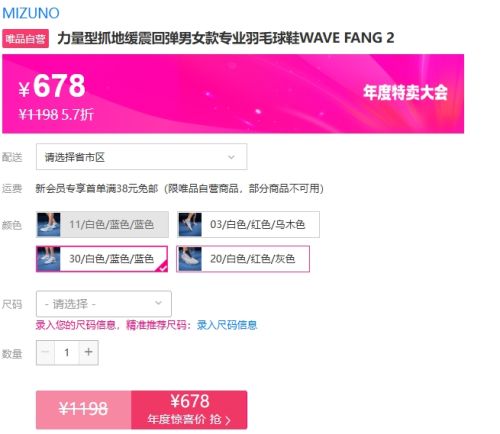The height and width of the screenshot is (434, 500).
Task: Click the 年度特卖大会 banner text
Action: (405, 92)
